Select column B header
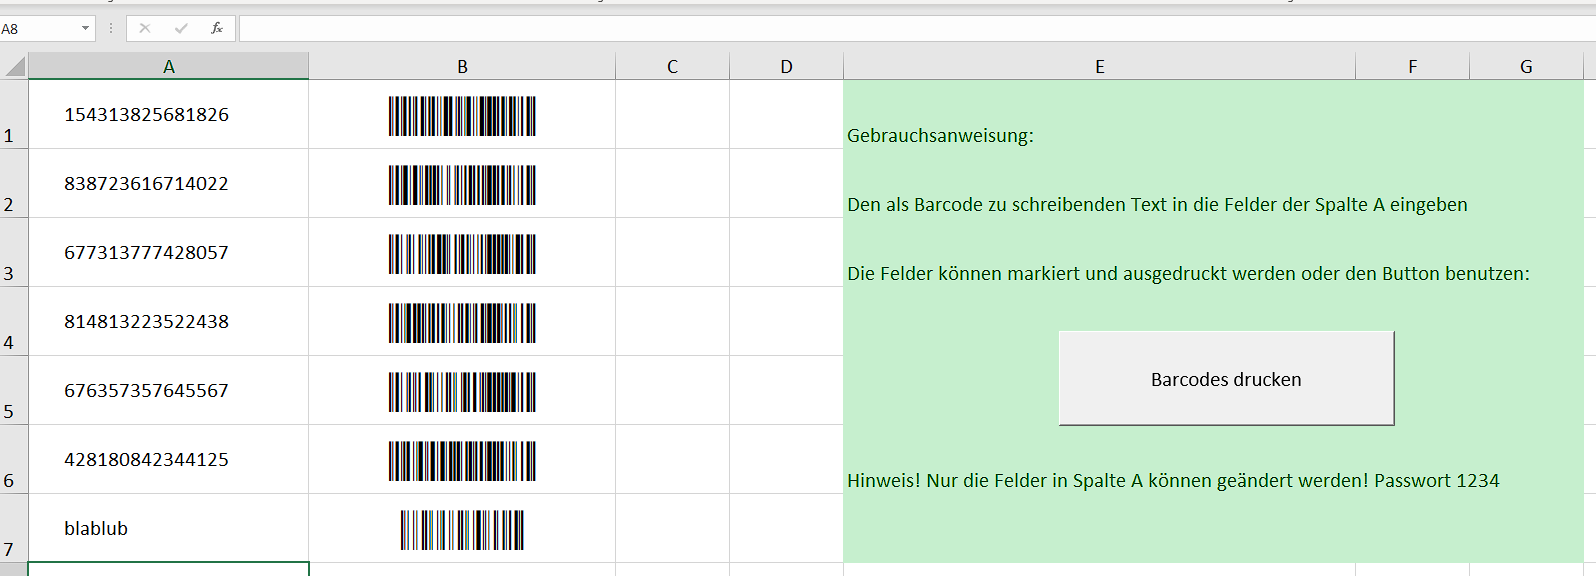 [462, 67]
